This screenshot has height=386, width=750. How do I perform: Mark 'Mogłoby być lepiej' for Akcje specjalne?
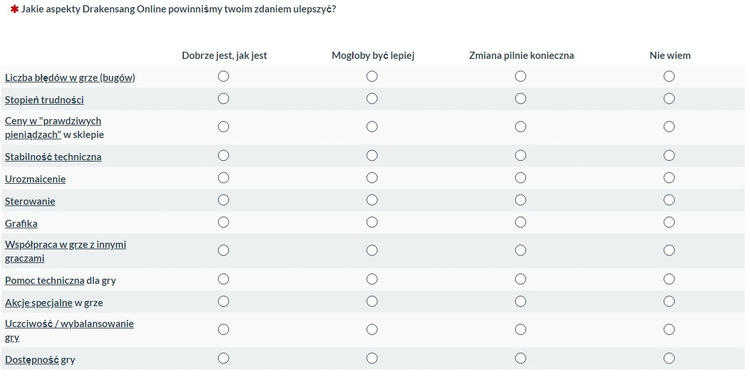tap(372, 301)
